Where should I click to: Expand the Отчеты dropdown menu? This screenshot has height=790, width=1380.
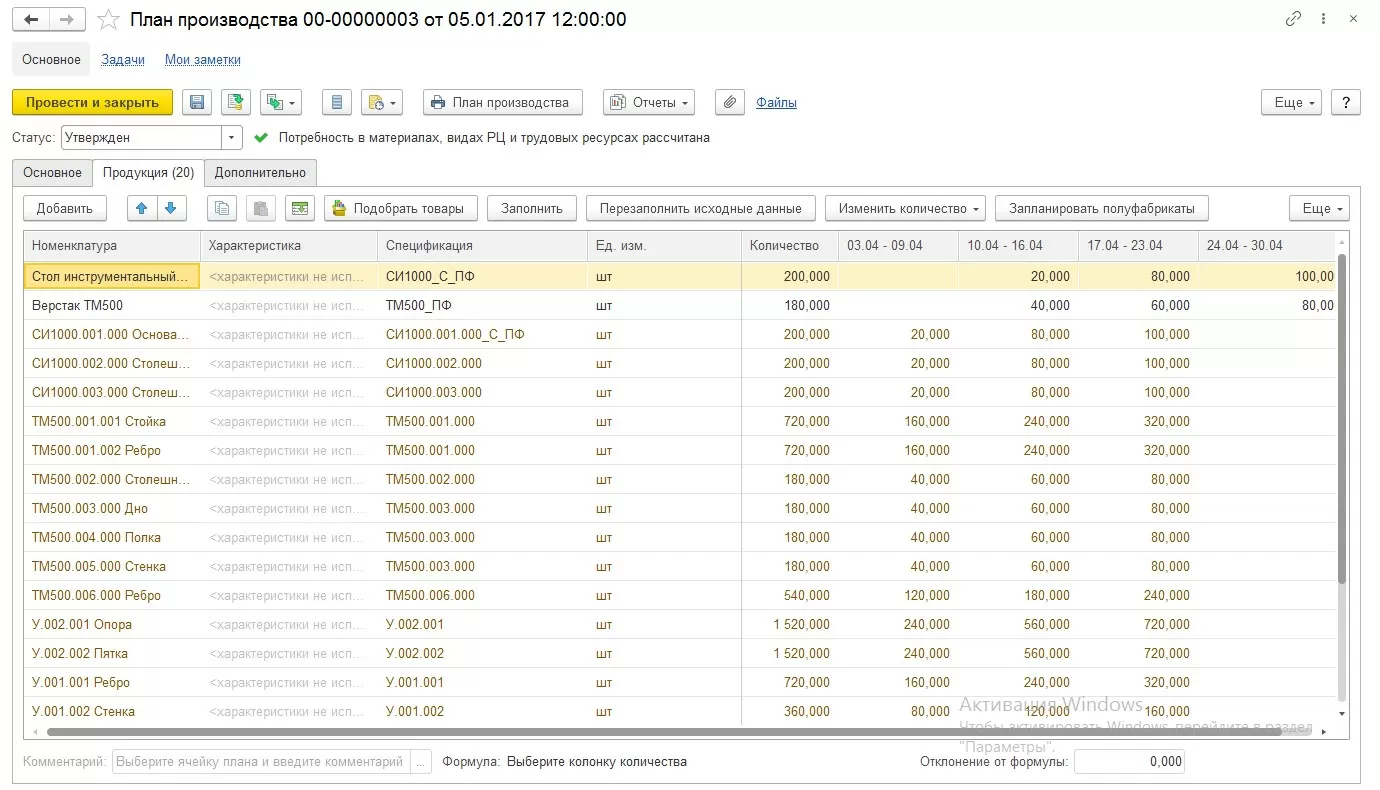(x=649, y=102)
